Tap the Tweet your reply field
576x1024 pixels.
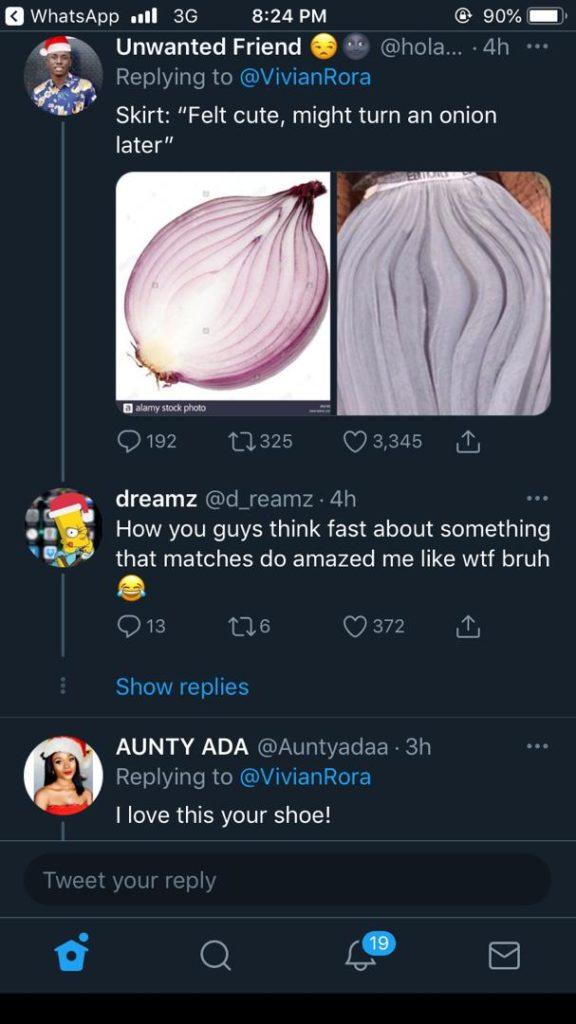(x=287, y=880)
